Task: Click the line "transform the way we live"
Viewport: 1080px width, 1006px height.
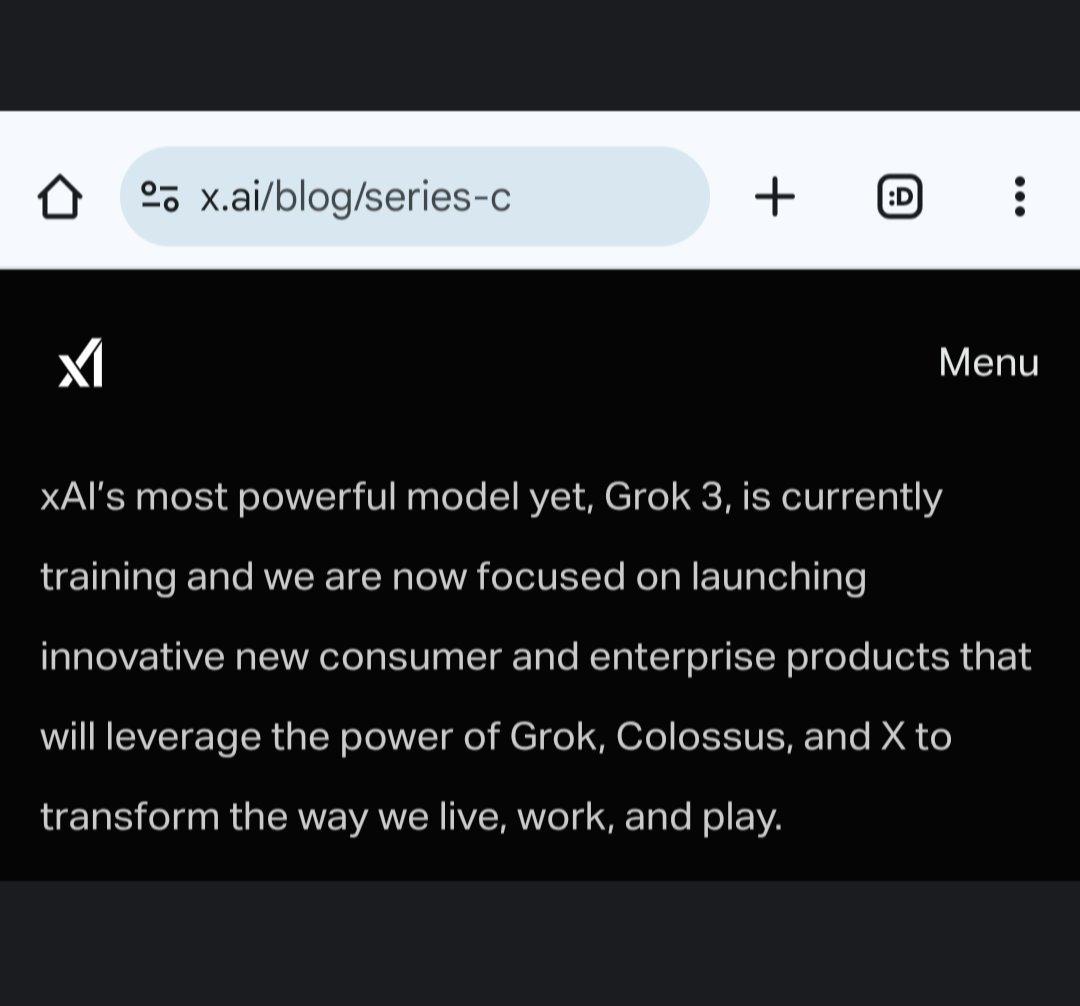Action: point(411,818)
